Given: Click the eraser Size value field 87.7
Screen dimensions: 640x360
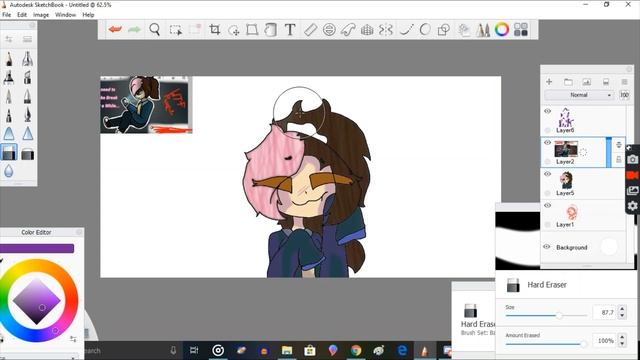Looking at the screenshot, I should (604, 312).
